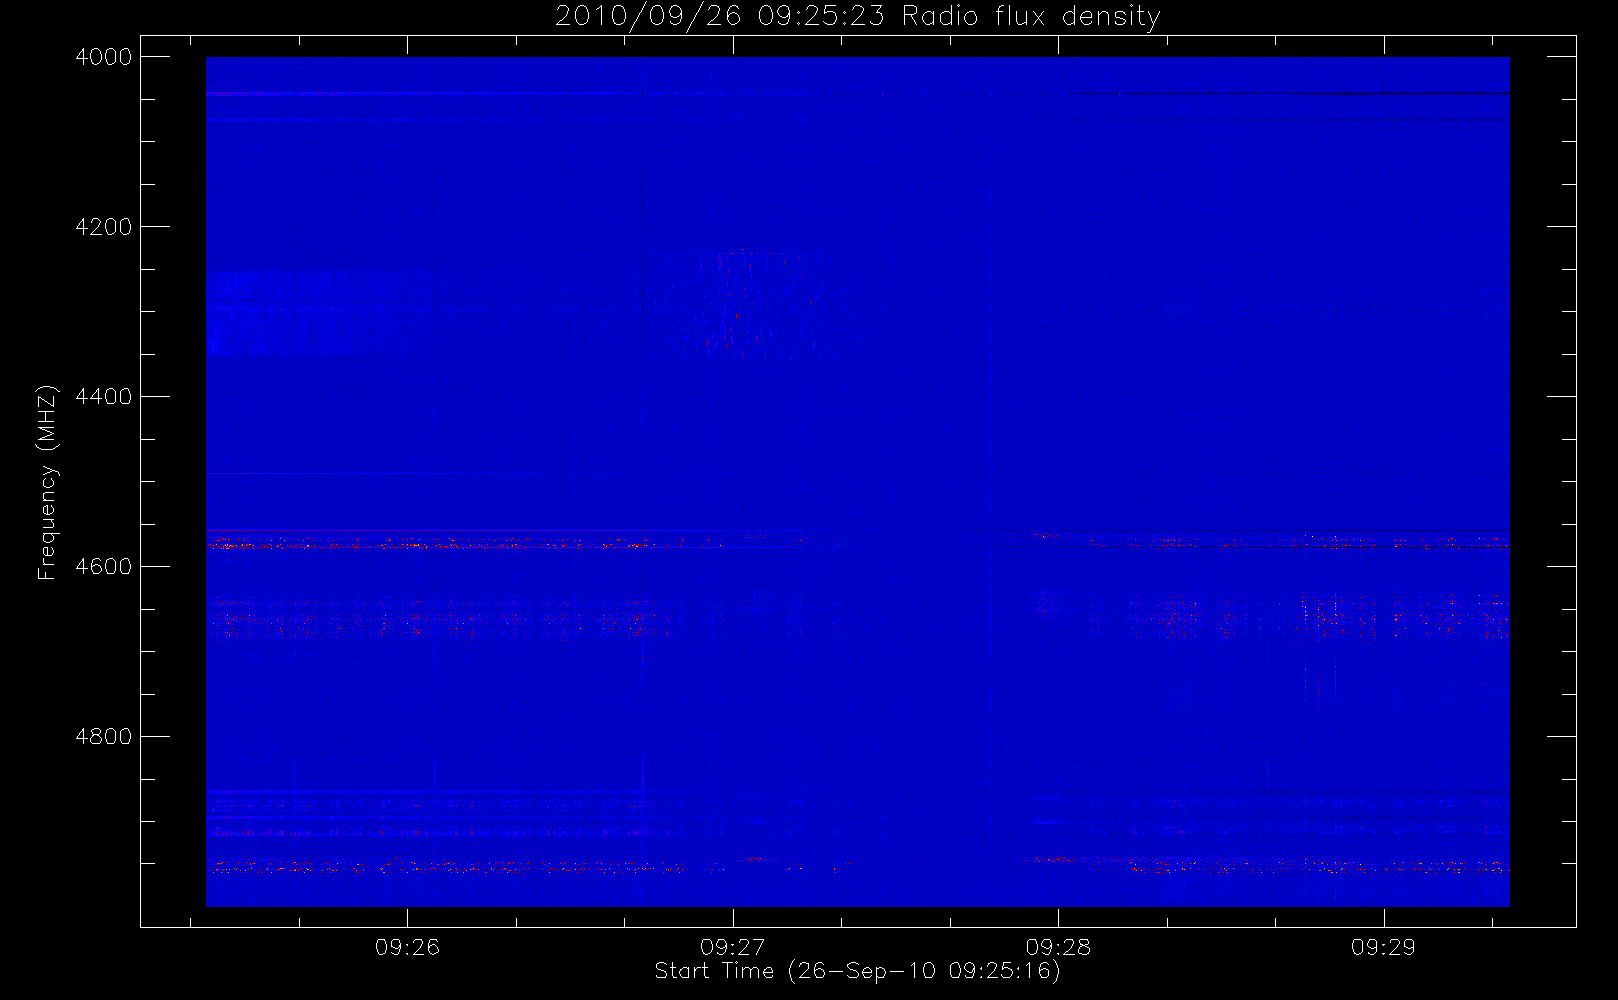
Task: Click the 09:28 time tick label
Action: [x=1058, y=947]
